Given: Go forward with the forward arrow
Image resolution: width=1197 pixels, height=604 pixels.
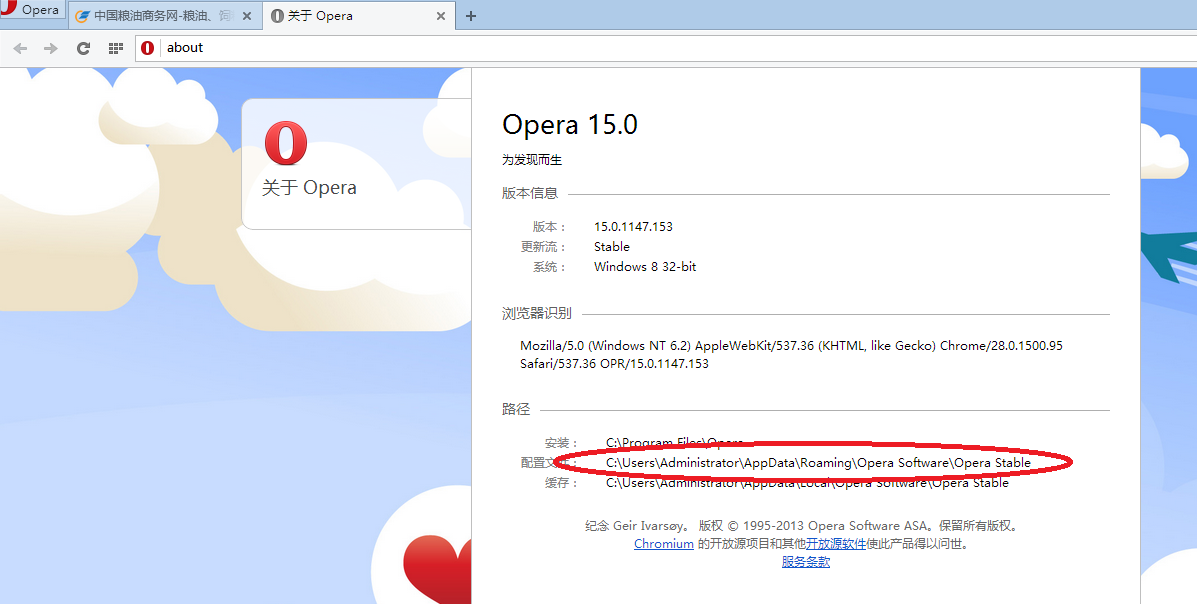Looking at the screenshot, I should [x=51, y=48].
